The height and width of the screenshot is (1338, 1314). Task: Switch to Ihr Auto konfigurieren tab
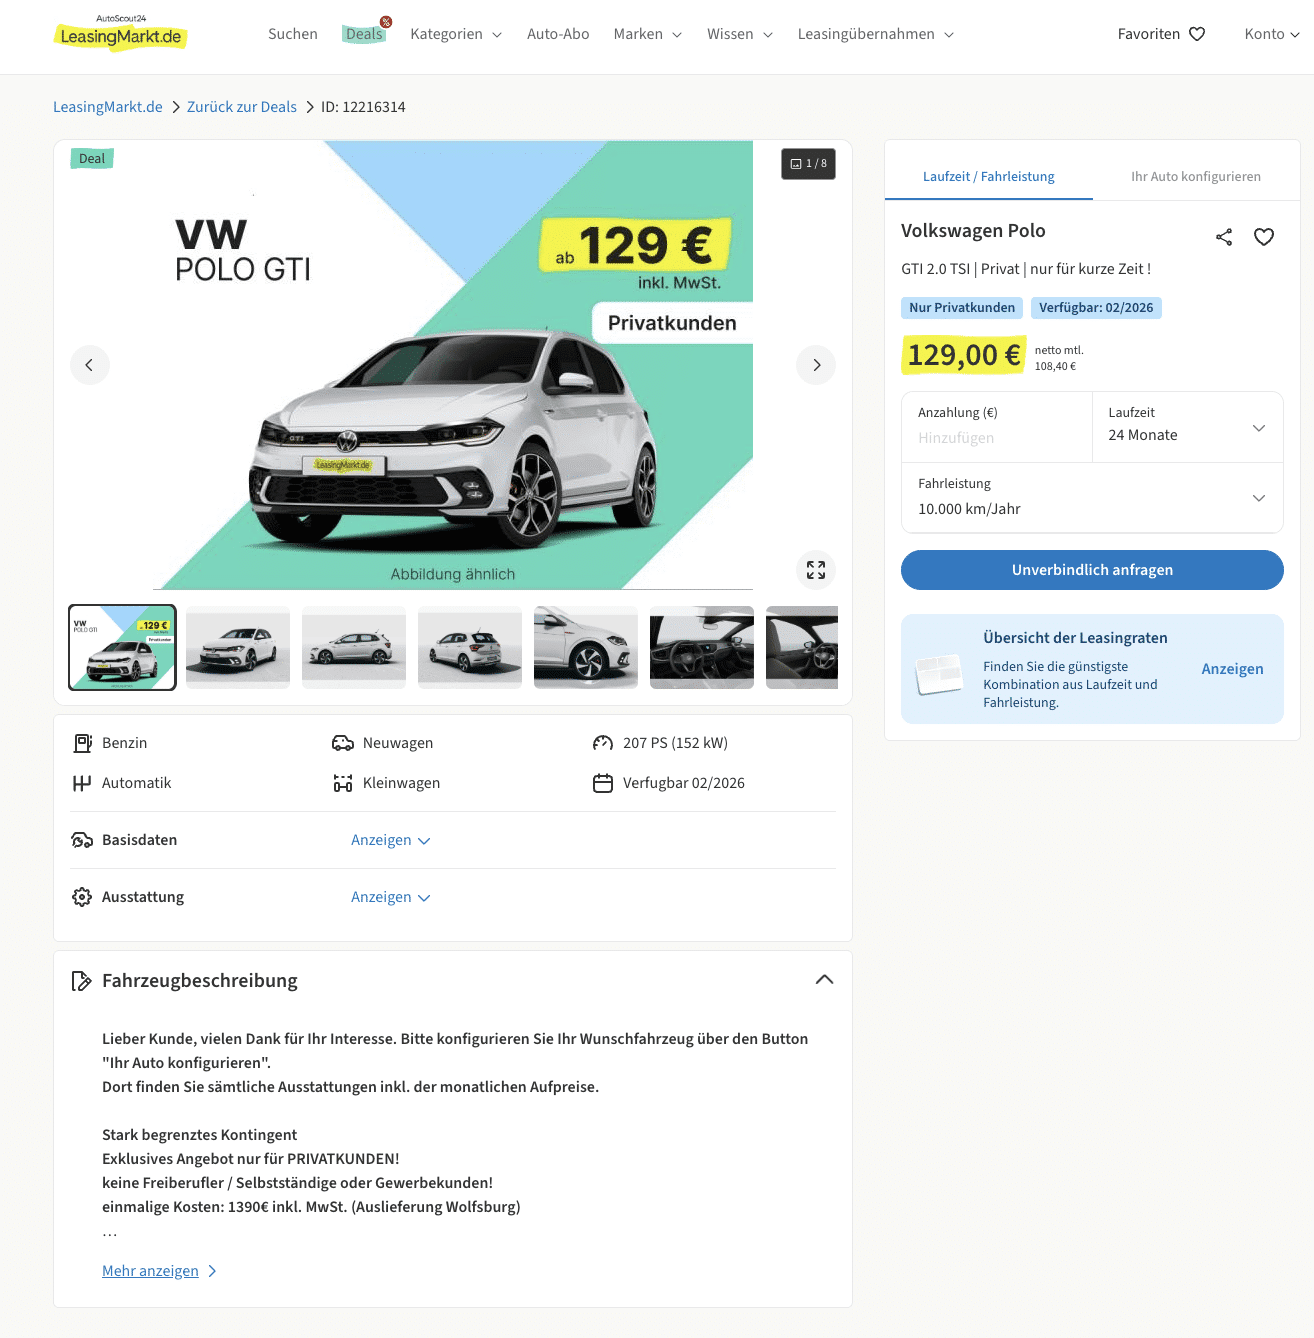pos(1195,176)
